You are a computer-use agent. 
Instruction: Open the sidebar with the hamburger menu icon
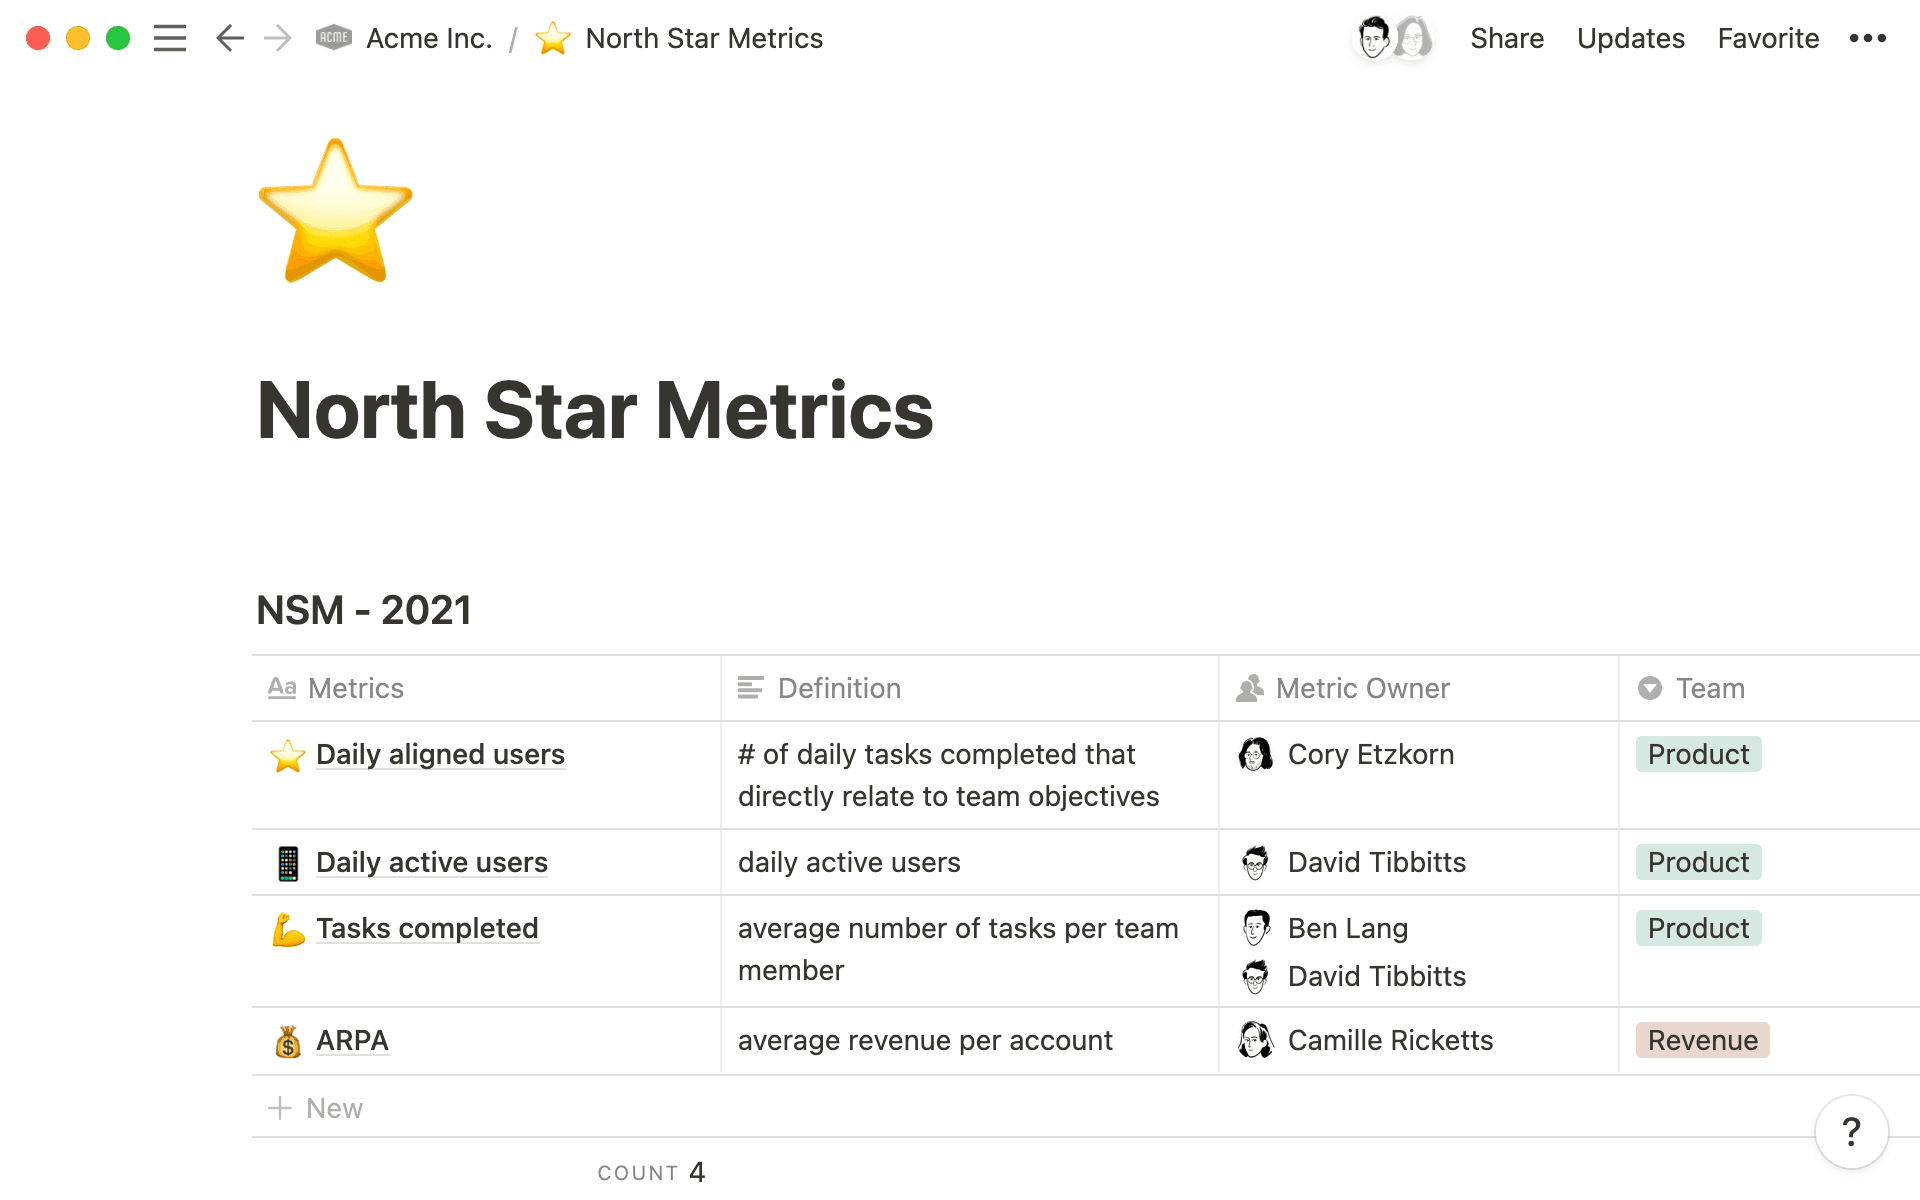170,38
